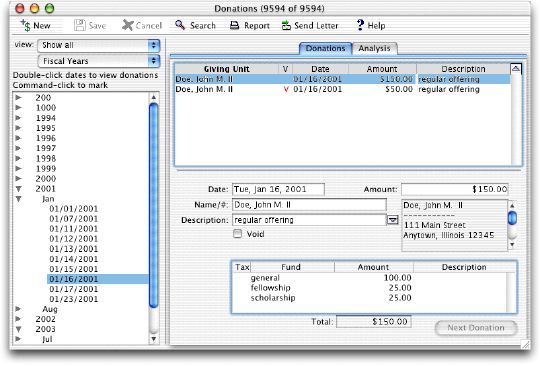Sort by Giving Unit column header
The width and height of the screenshot is (540, 366).
[x=227, y=69]
